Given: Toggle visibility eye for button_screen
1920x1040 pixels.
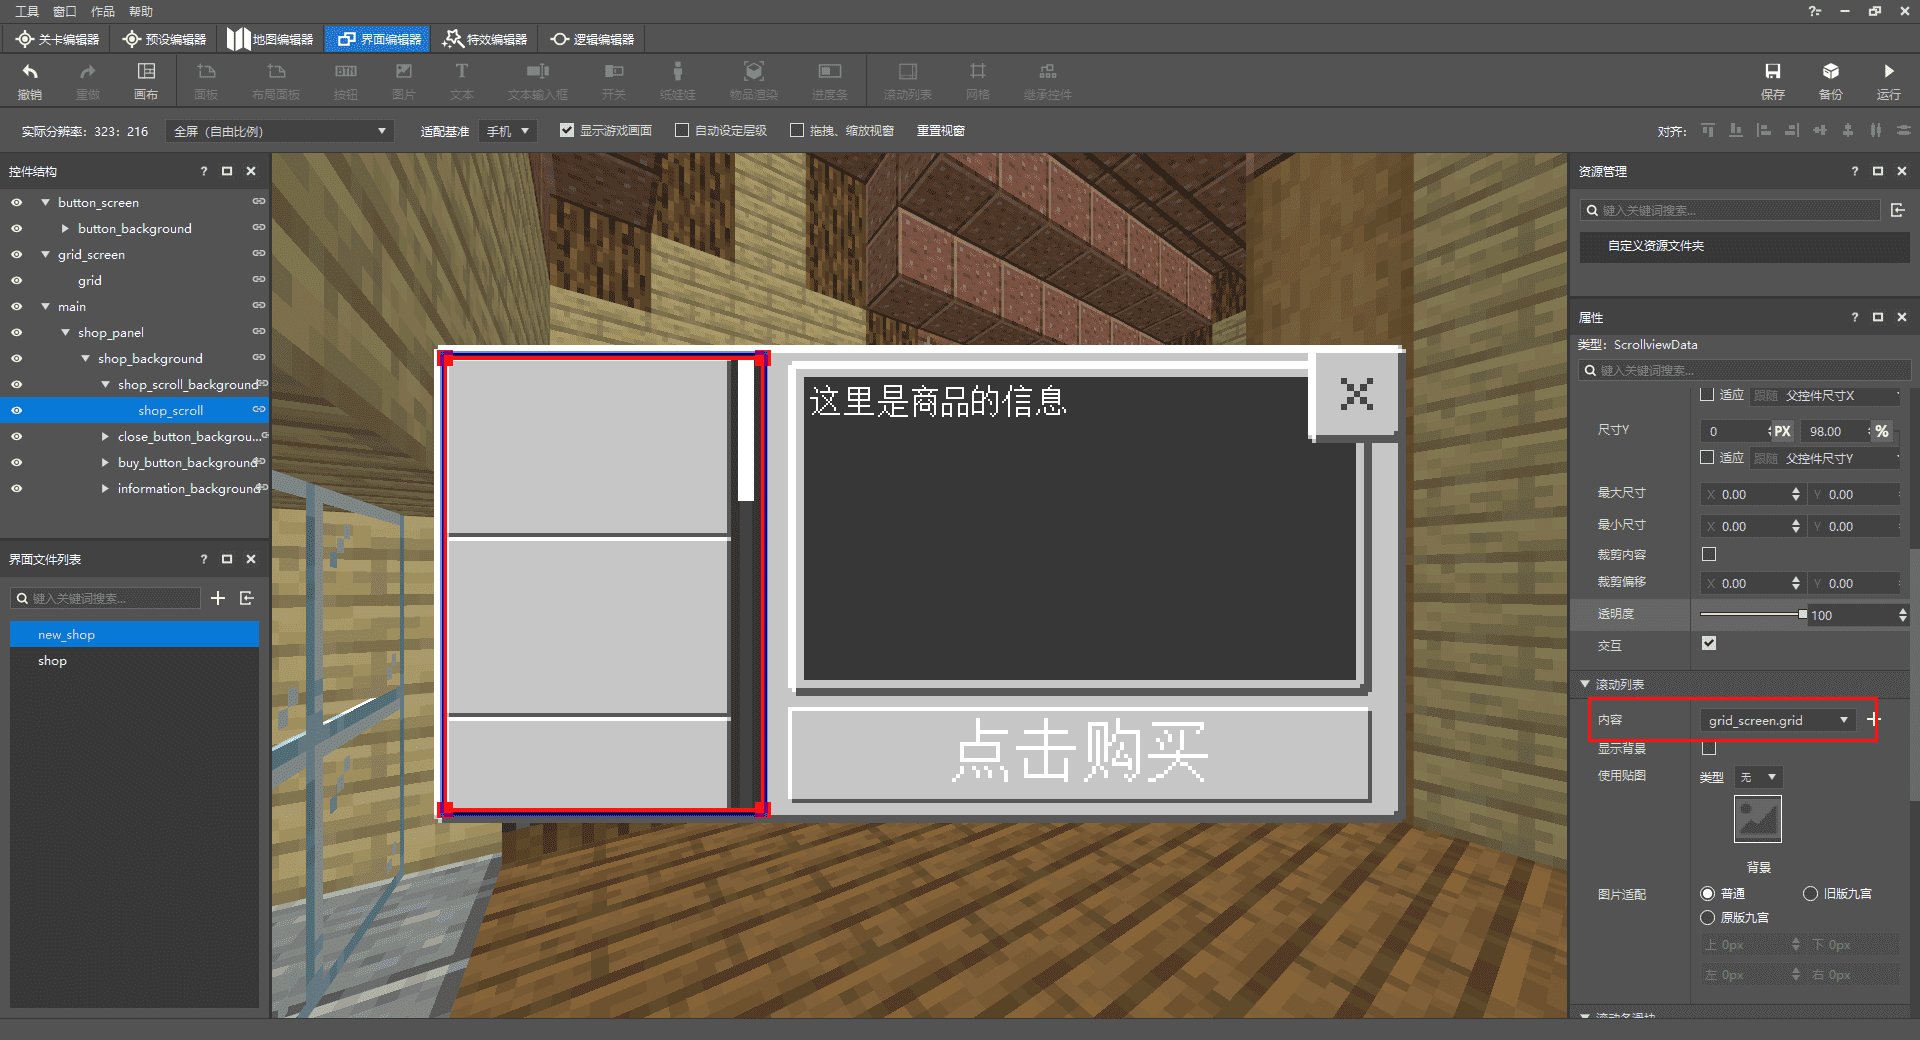Looking at the screenshot, I should coord(16,202).
